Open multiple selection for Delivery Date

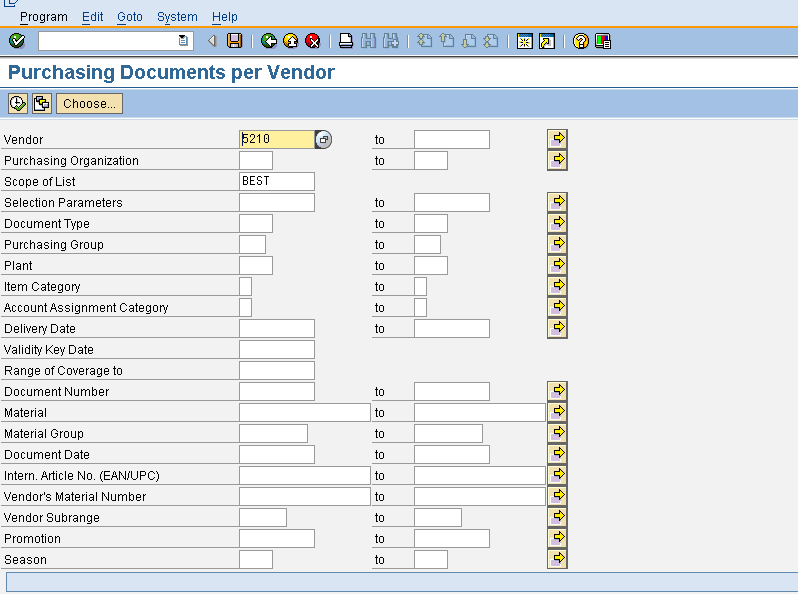click(x=557, y=328)
